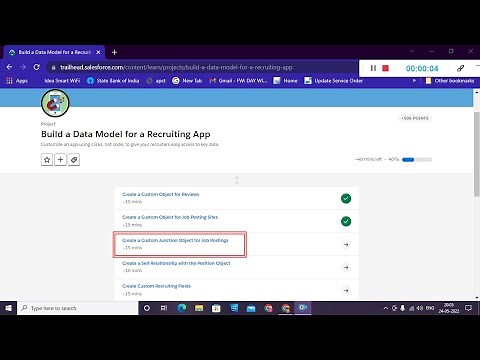Click the microphone icon in system tray

403,308
